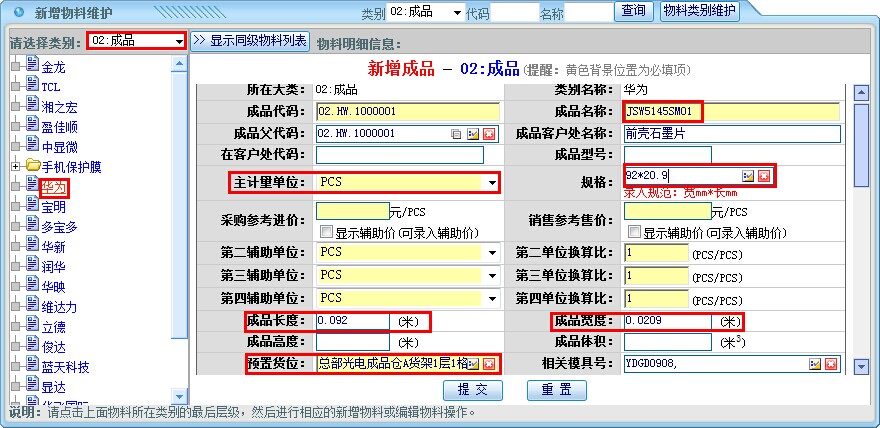The width and height of the screenshot is (880, 428).
Task: Select 蓝天科技 in the category tree
Action: (x=66, y=367)
